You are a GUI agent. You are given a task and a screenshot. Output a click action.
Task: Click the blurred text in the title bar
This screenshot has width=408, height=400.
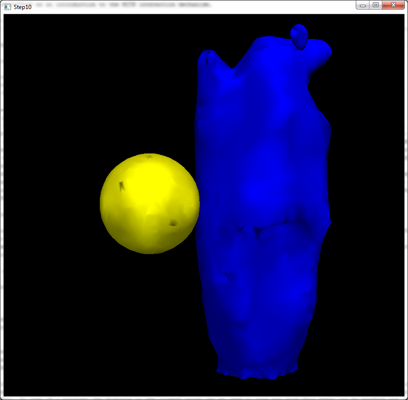[x=123, y=5]
